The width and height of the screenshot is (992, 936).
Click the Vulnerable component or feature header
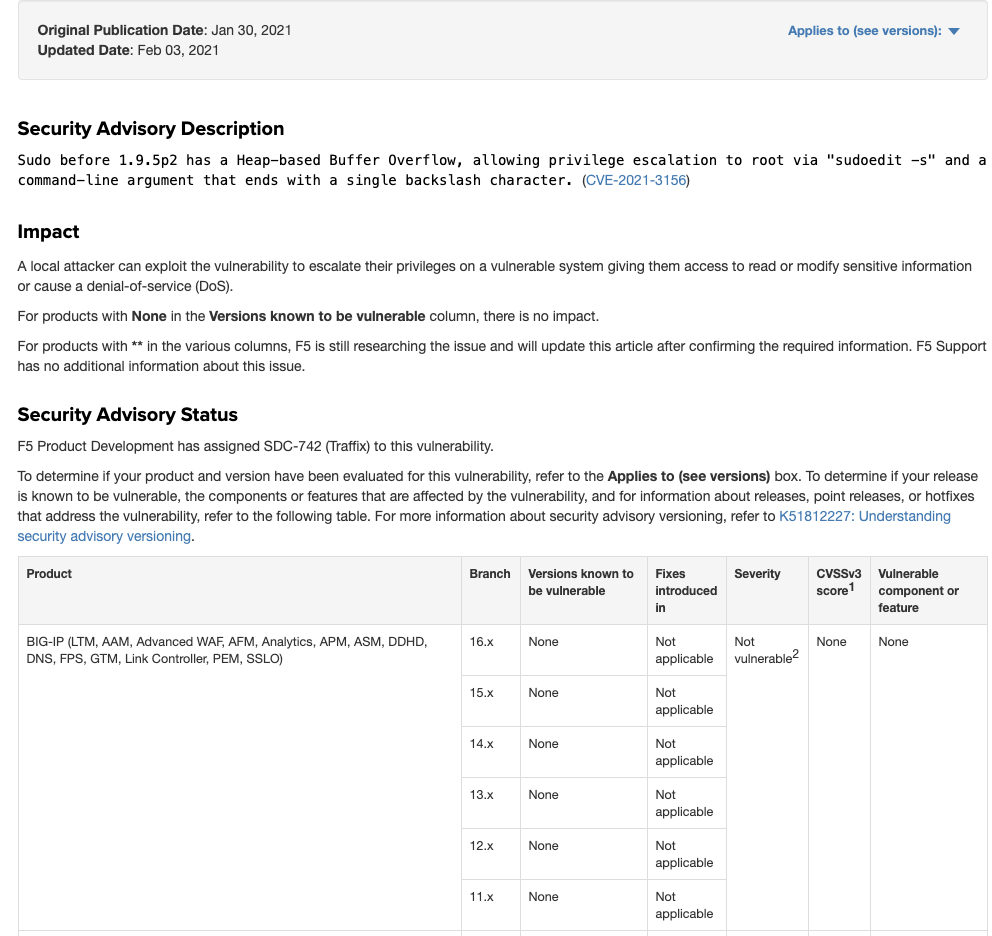[x=928, y=590]
